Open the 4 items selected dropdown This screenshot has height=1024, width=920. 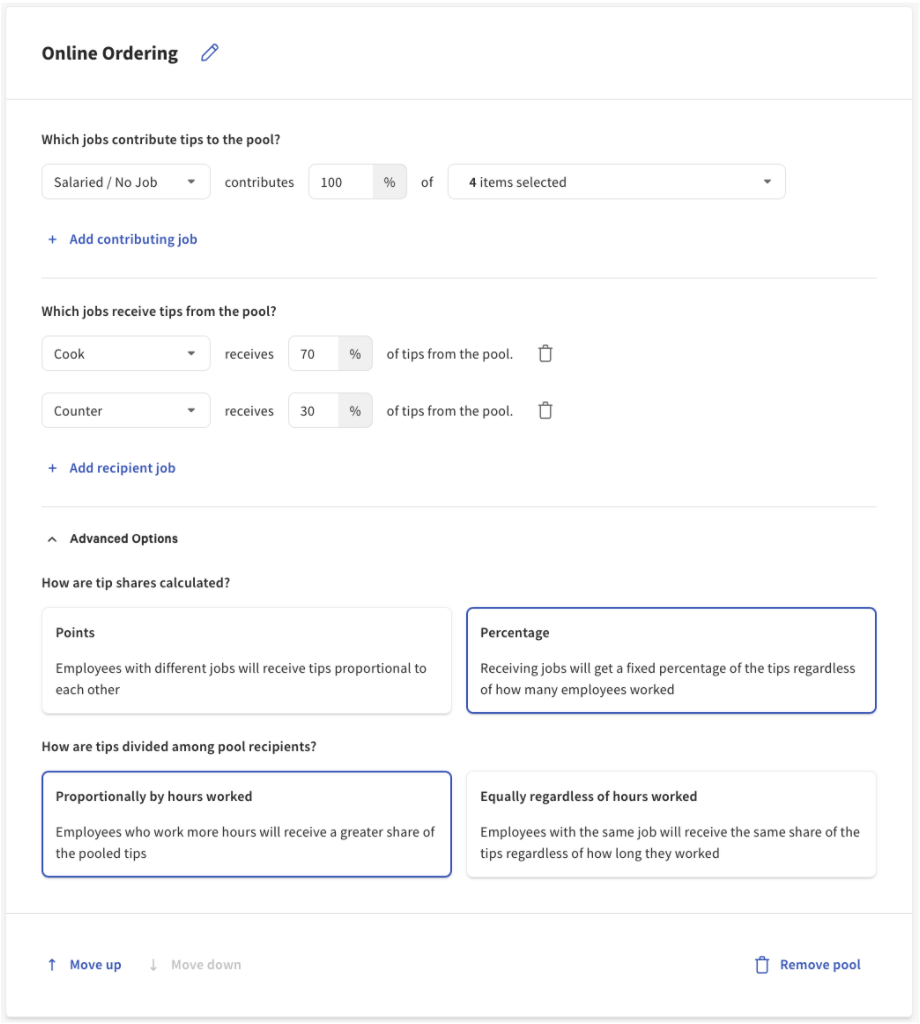616,183
